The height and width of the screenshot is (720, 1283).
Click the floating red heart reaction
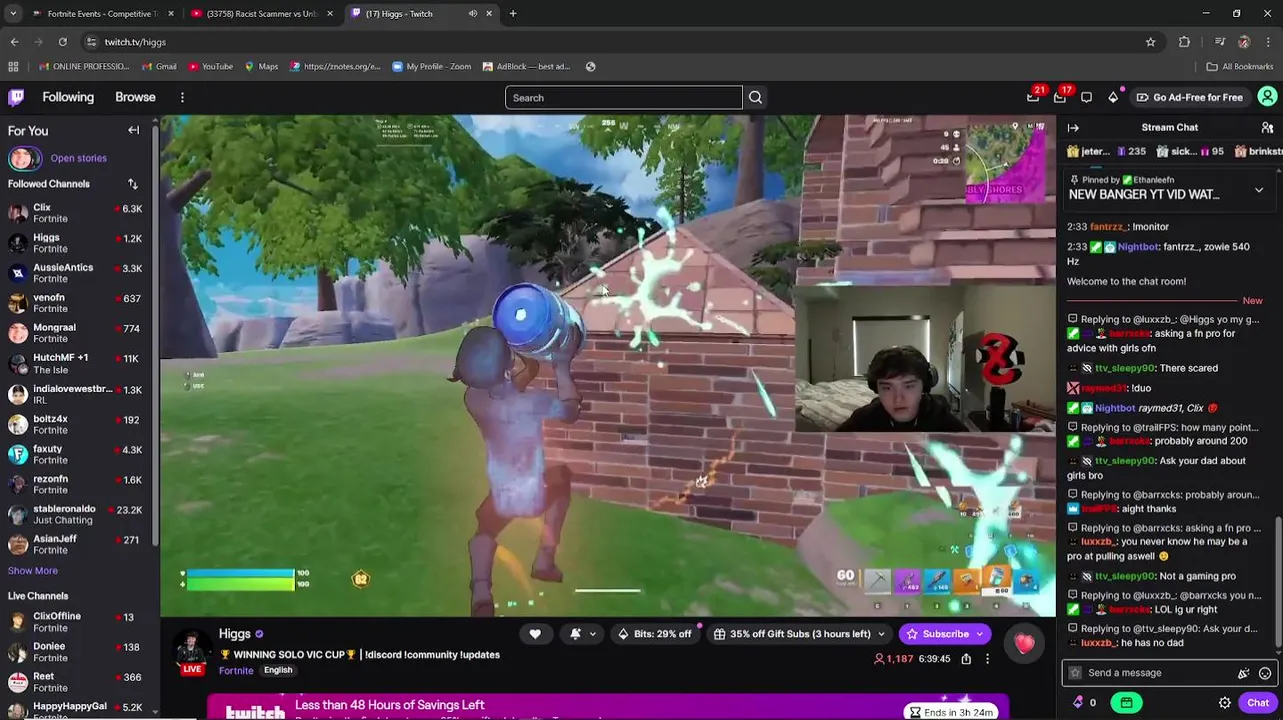(x=1025, y=644)
